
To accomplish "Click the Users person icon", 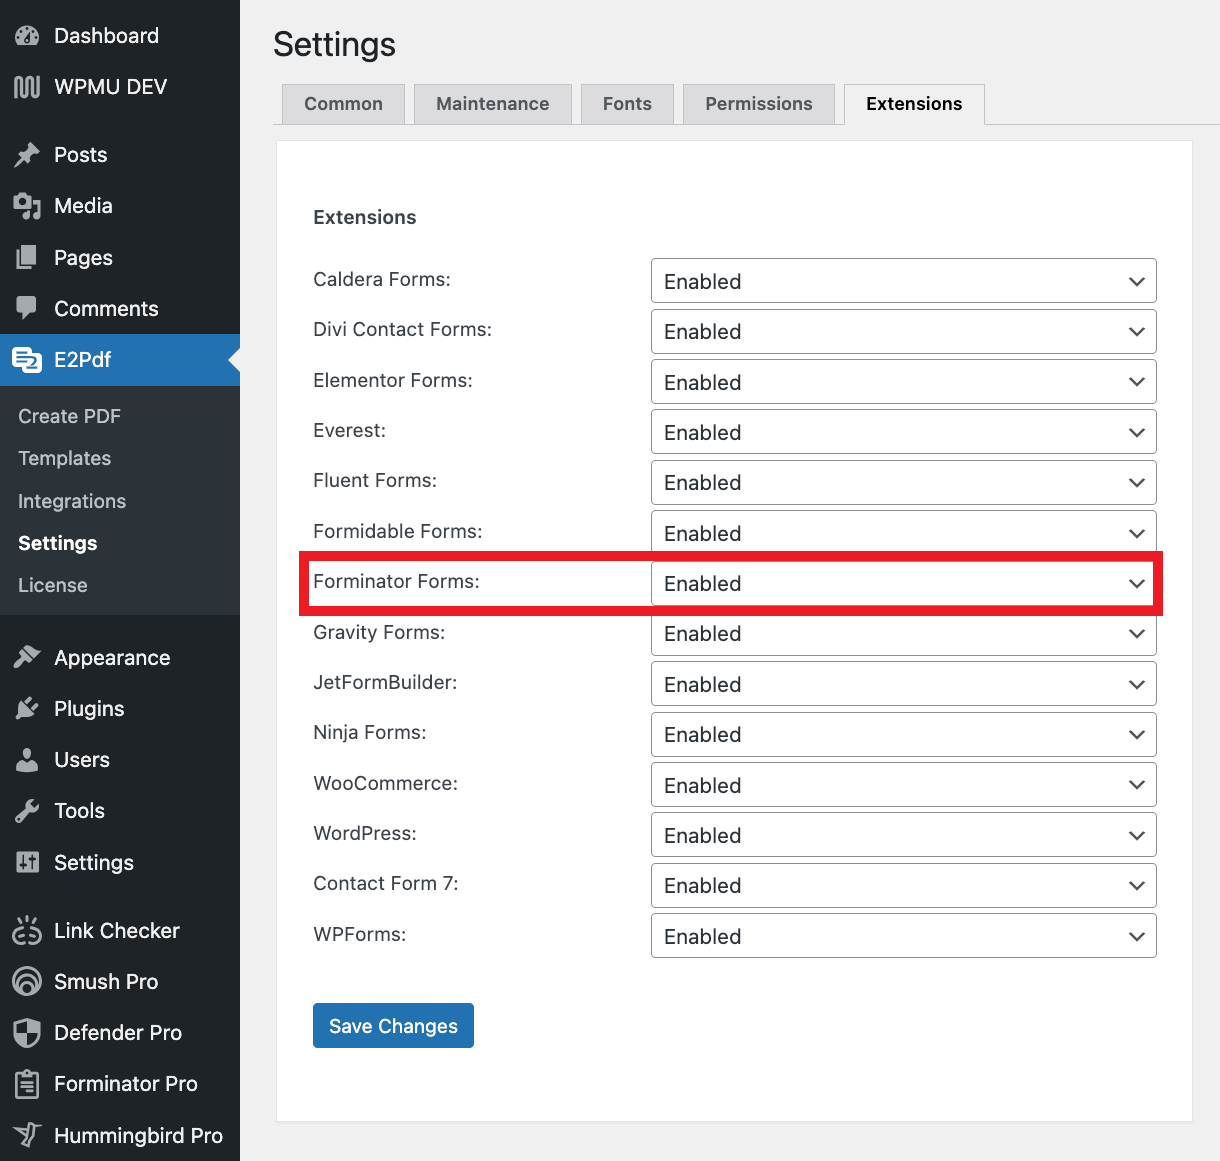I will pyautogui.click(x=27, y=760).
